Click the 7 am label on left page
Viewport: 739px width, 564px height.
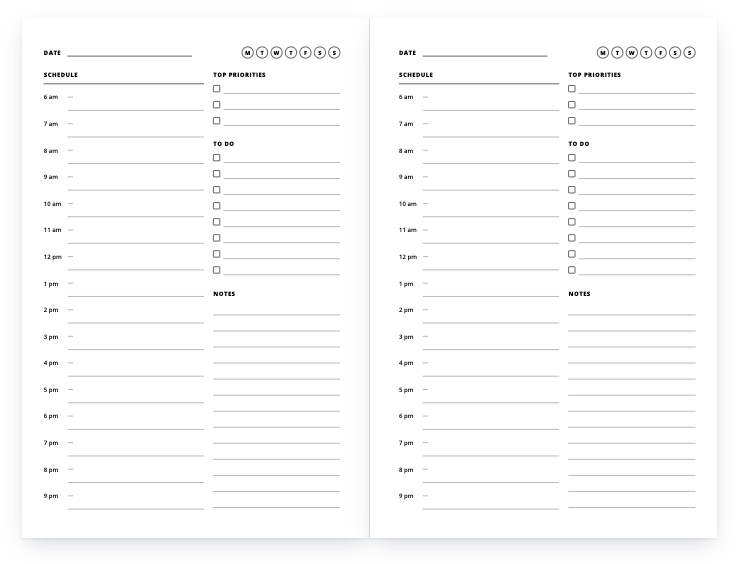[51, 124]
